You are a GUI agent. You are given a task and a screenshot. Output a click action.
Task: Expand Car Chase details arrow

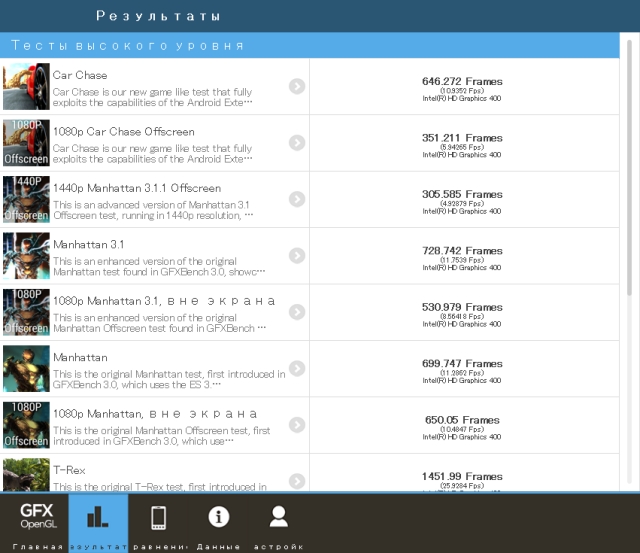point(297,86)
